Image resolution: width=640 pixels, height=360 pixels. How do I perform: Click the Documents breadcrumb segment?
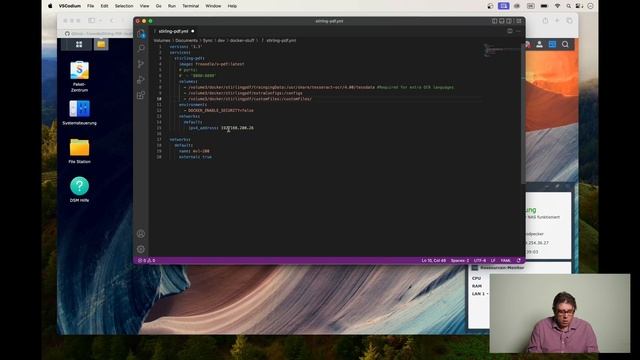(187, 40)
